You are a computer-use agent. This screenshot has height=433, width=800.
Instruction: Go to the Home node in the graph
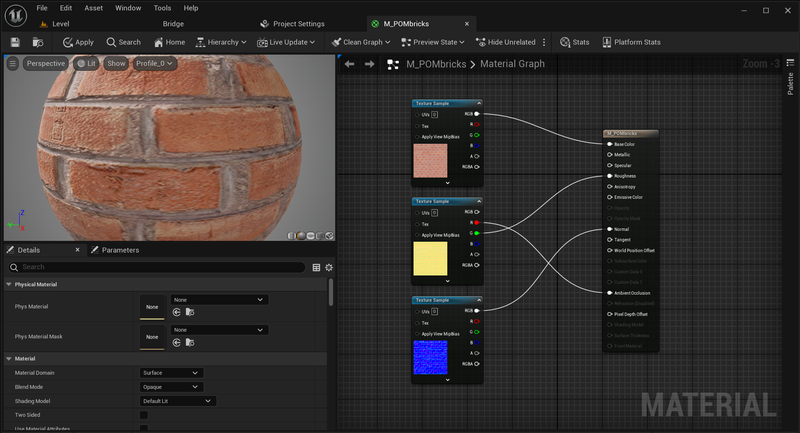click(x=169, y=42)
